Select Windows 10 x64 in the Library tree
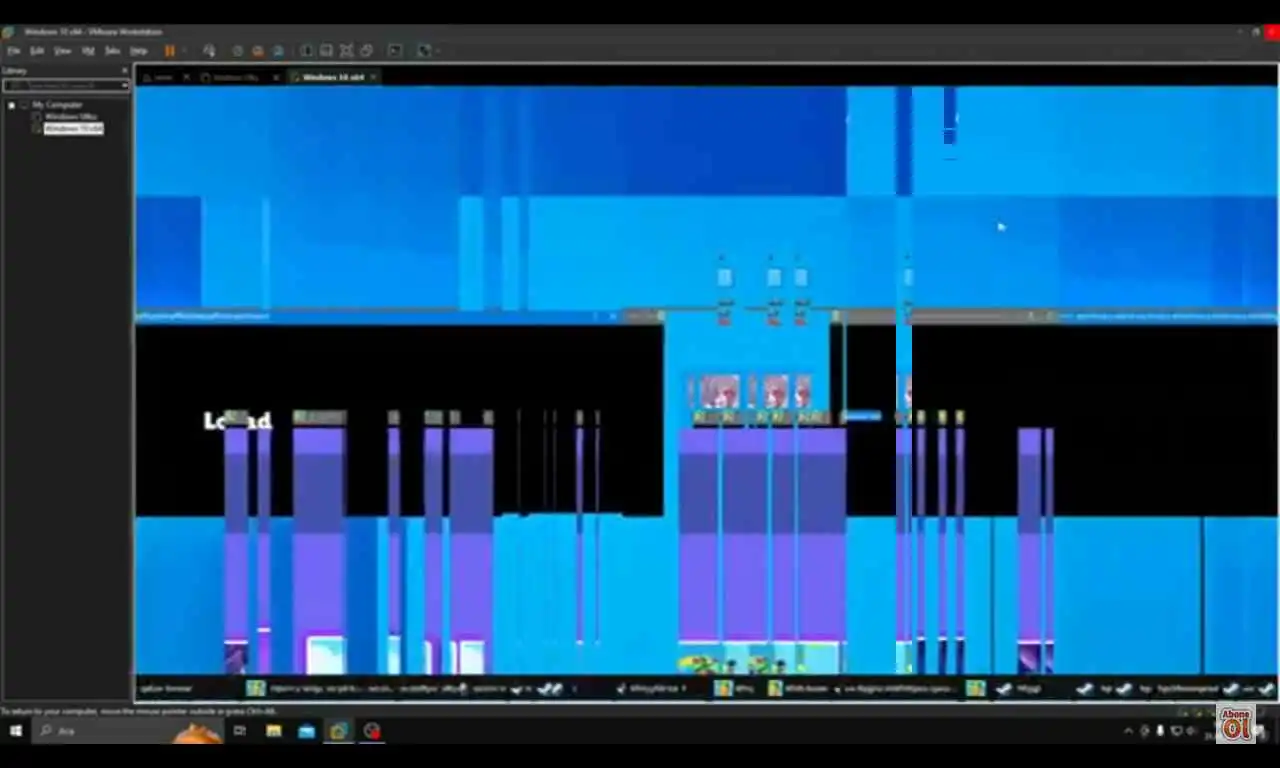The height and width of the screenshot is (768, 1280). tap(74, 128)
